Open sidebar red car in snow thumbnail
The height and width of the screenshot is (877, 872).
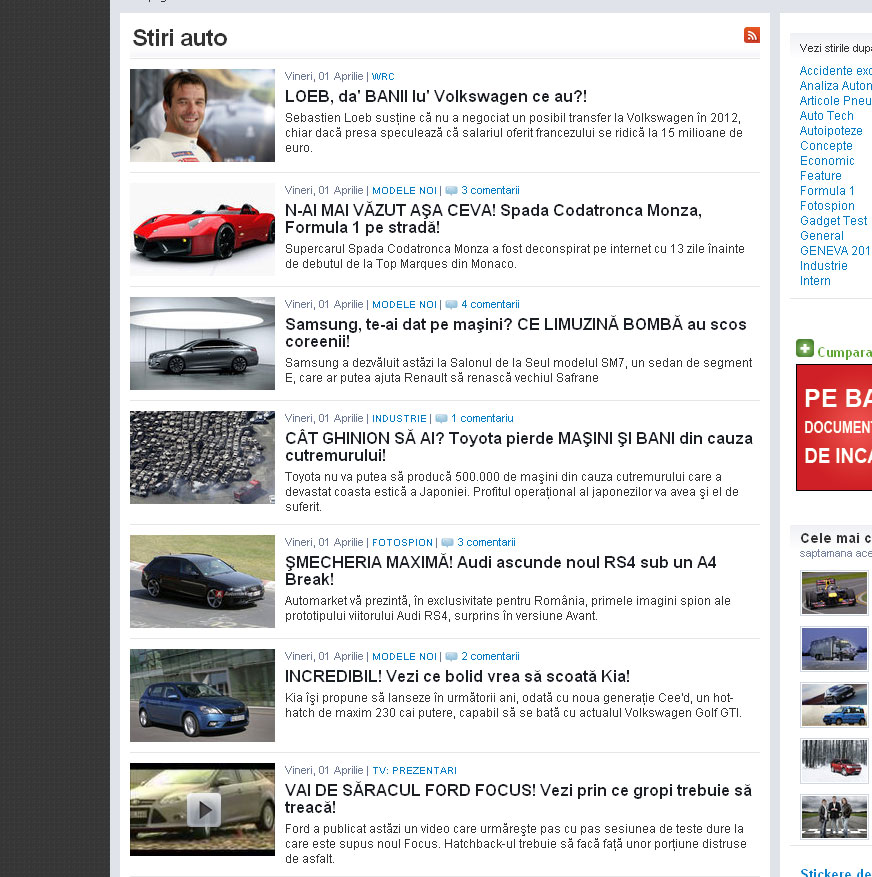[x=834, y=761]
